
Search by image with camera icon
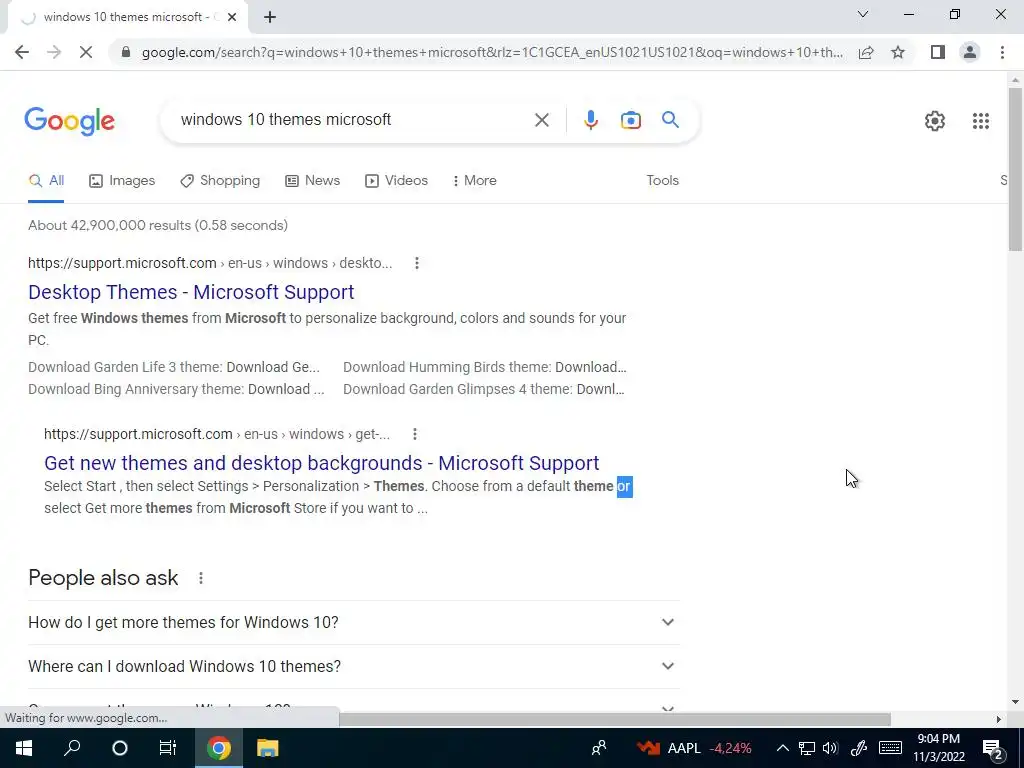point(630,120)
